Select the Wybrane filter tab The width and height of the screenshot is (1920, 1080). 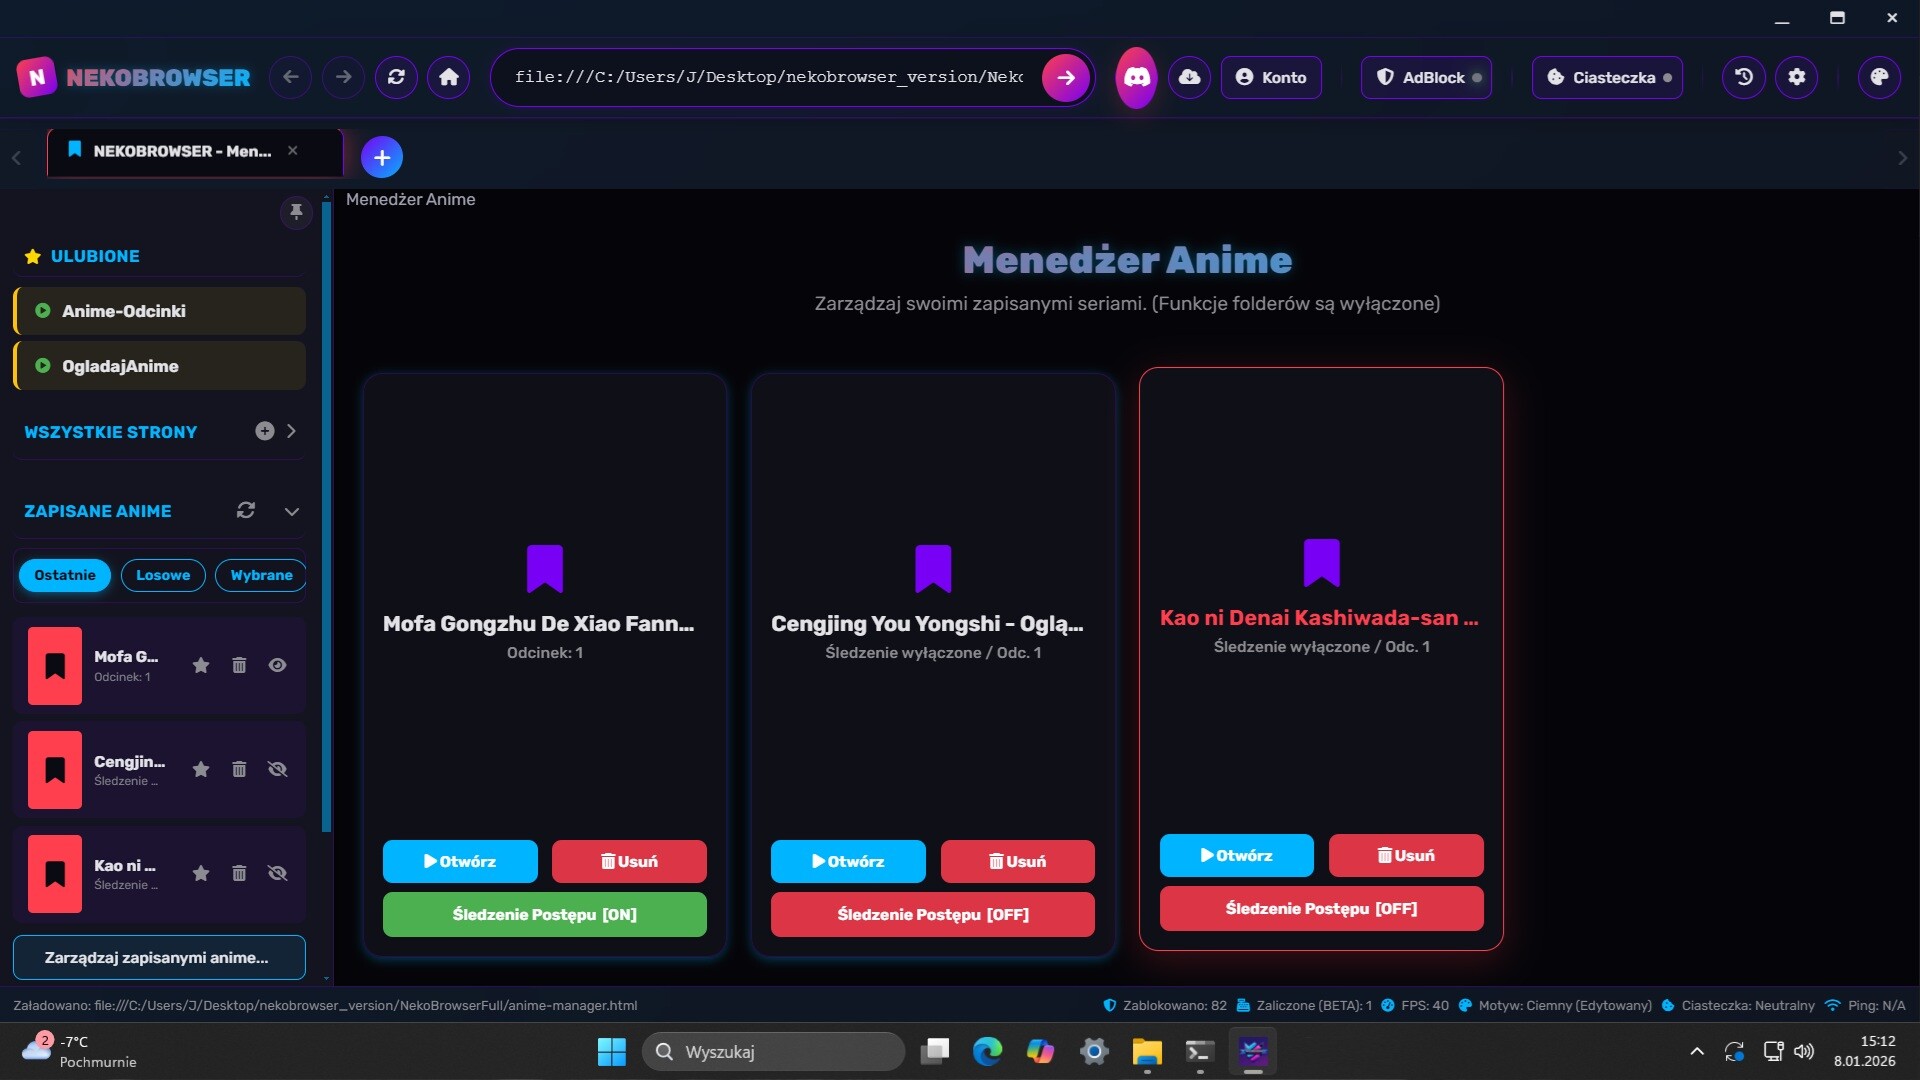point(260,575)
